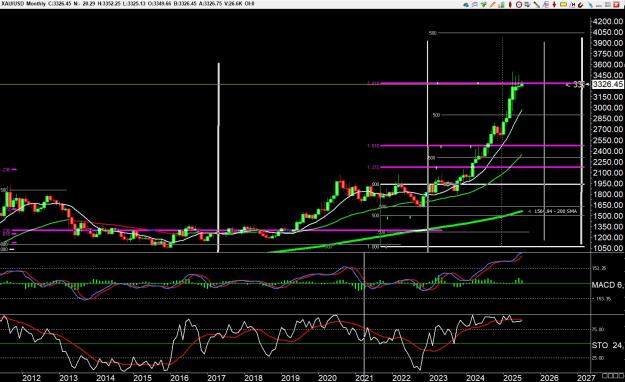625x382 pixels.
Task: Click the 2400.00 price axis label
Action: tap(607, 151)
